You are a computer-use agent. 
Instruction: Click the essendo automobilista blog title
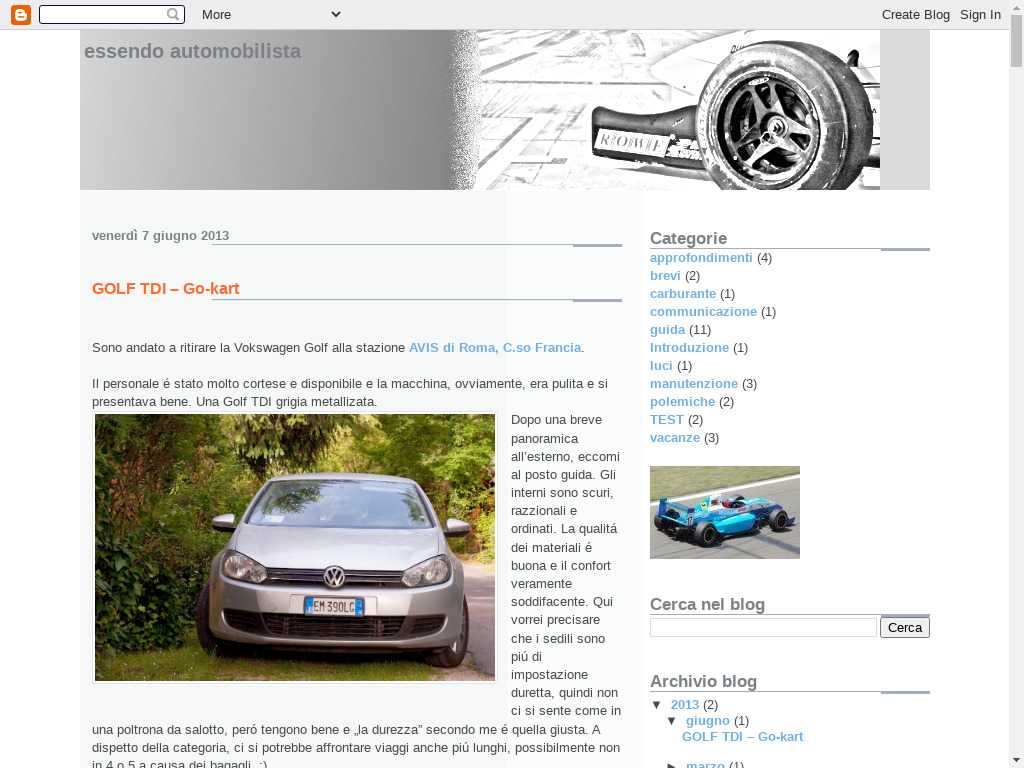click(x=192, y=51)
